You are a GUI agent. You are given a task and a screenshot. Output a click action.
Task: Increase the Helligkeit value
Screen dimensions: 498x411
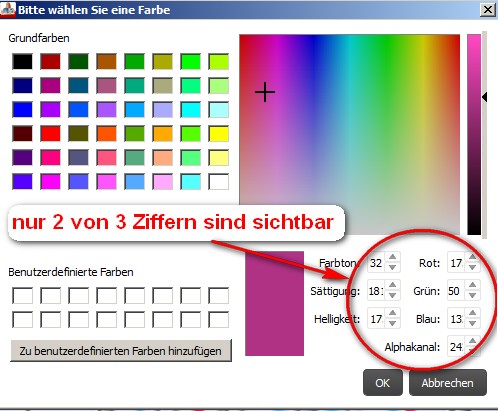pos(393,313)
